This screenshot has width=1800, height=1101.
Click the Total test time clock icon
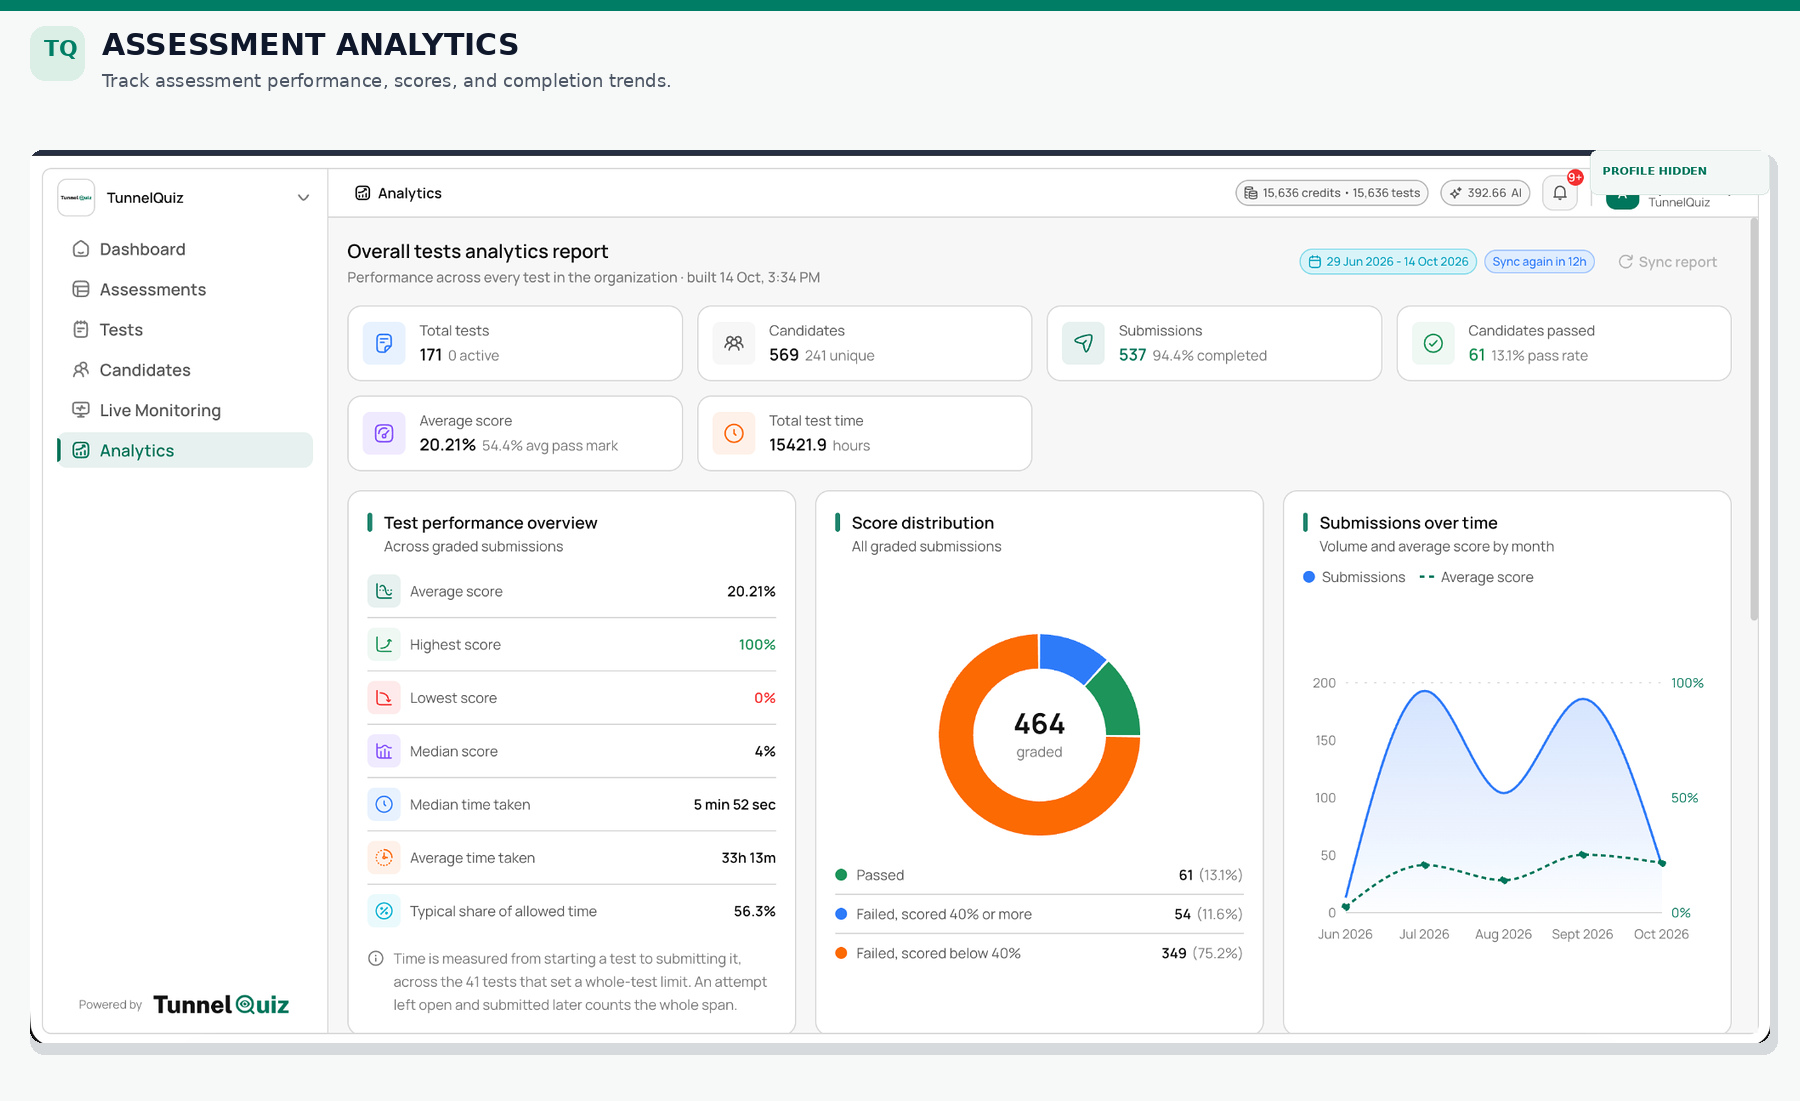(734, 433)
